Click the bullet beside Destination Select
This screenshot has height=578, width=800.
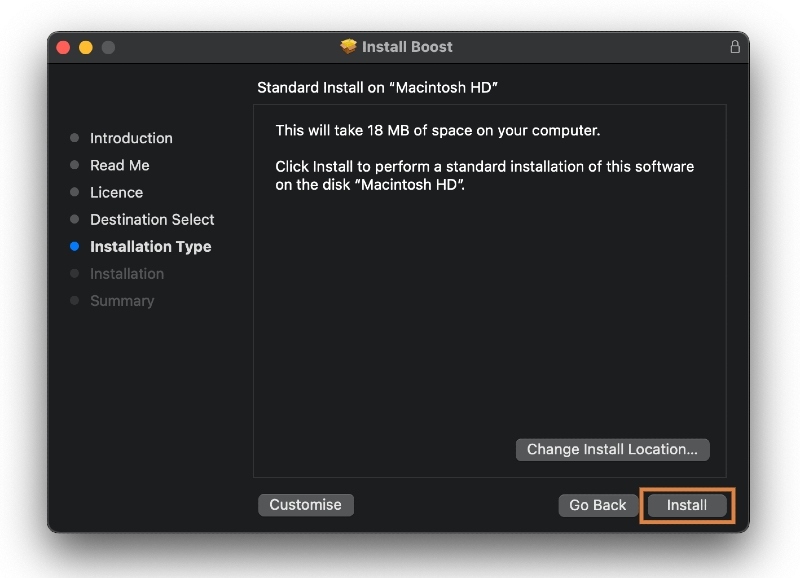click(74, 219)
